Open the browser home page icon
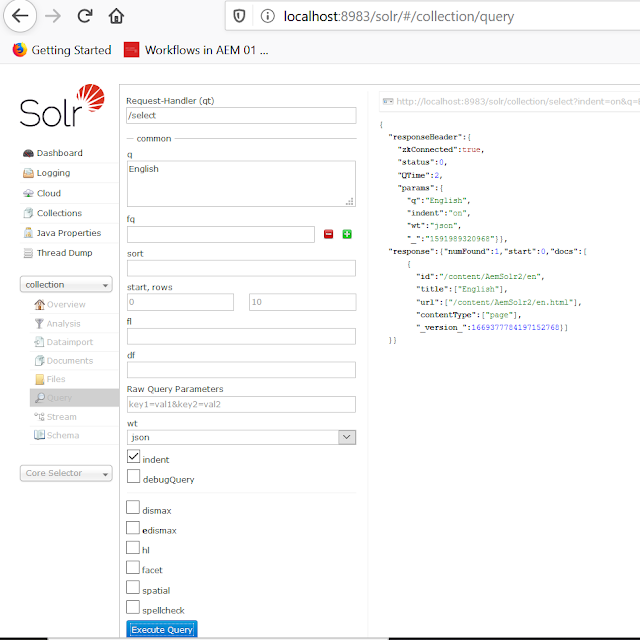640x640 pixels. tap(116, 16)
